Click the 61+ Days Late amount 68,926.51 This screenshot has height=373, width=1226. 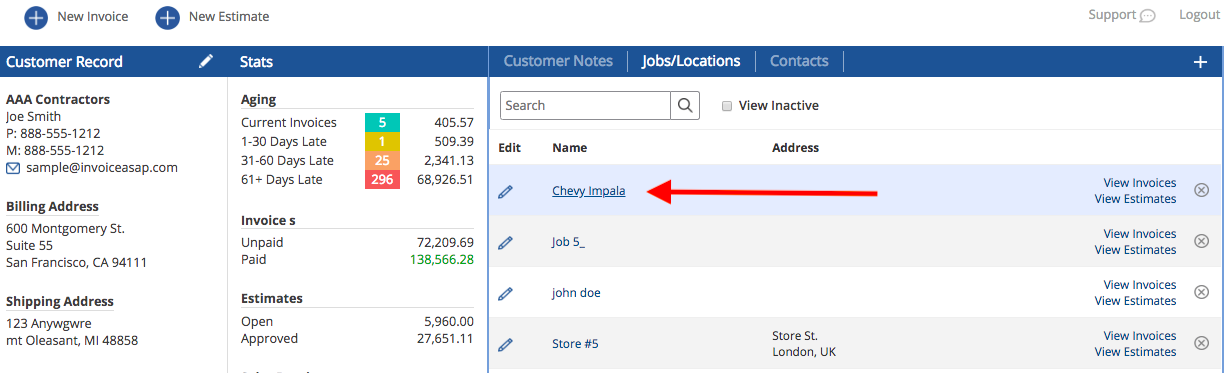pyautogui.click(x=445, y=179)
